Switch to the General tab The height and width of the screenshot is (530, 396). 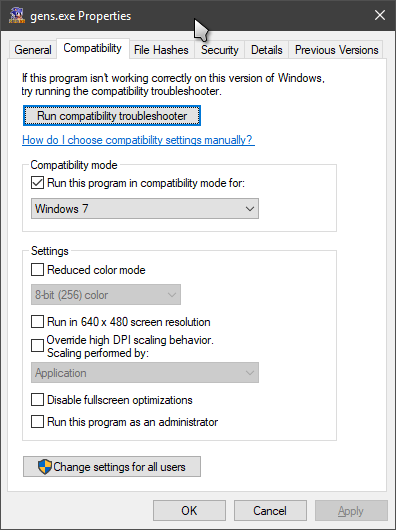pyautogui.click(x=33, y=50)
